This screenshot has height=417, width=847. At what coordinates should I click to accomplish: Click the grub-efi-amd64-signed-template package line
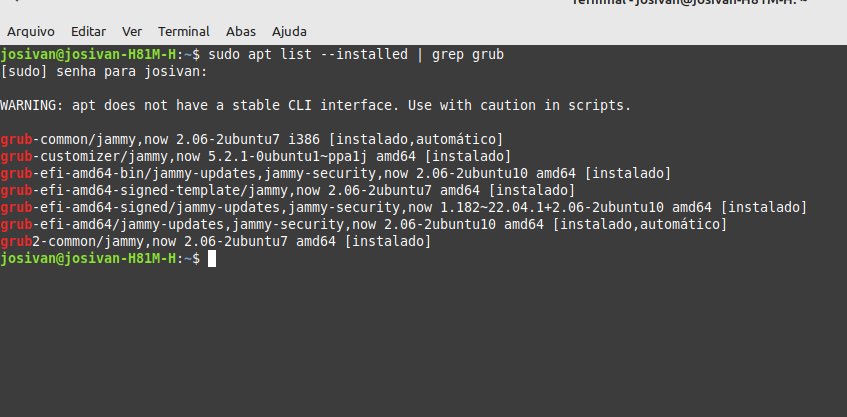pos(287,190)
